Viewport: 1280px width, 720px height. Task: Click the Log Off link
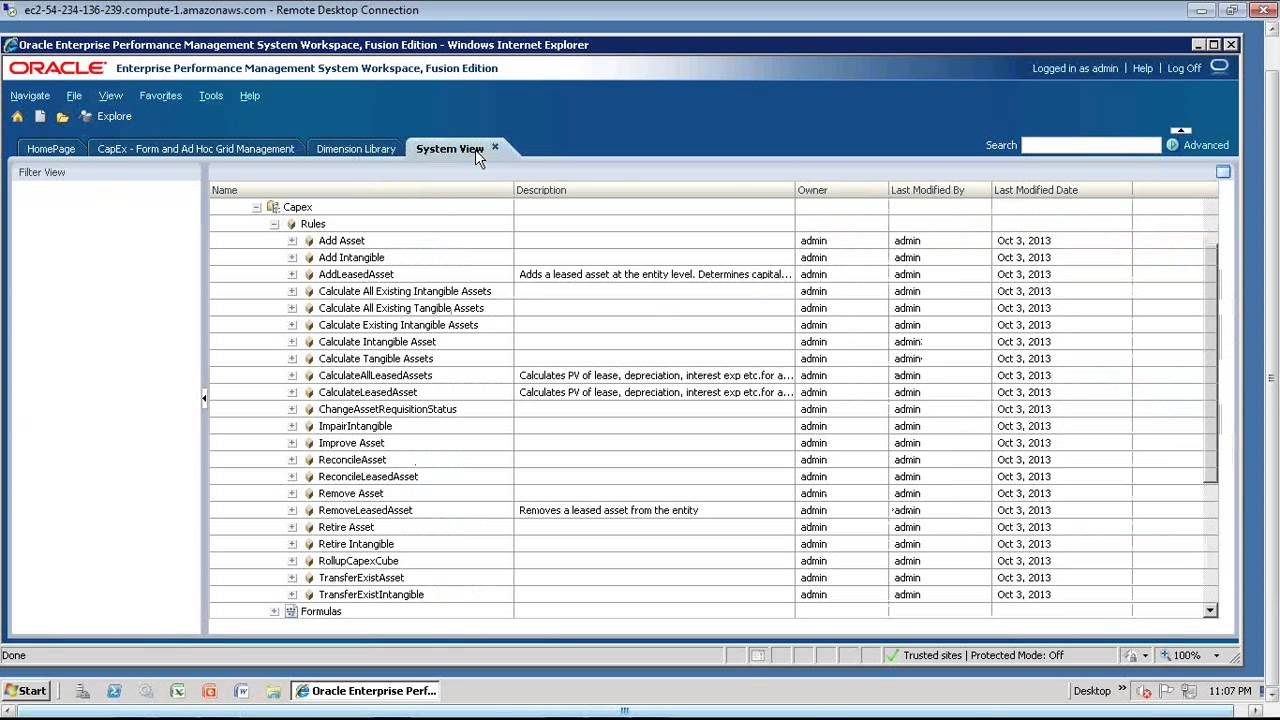pyautogui.click(x=1184, y=69)
